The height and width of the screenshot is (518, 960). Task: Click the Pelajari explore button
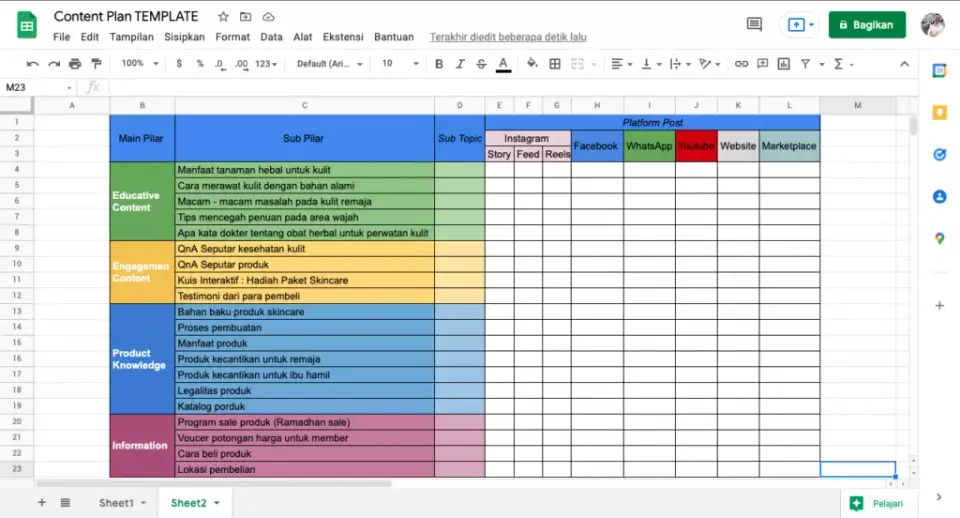877,503
